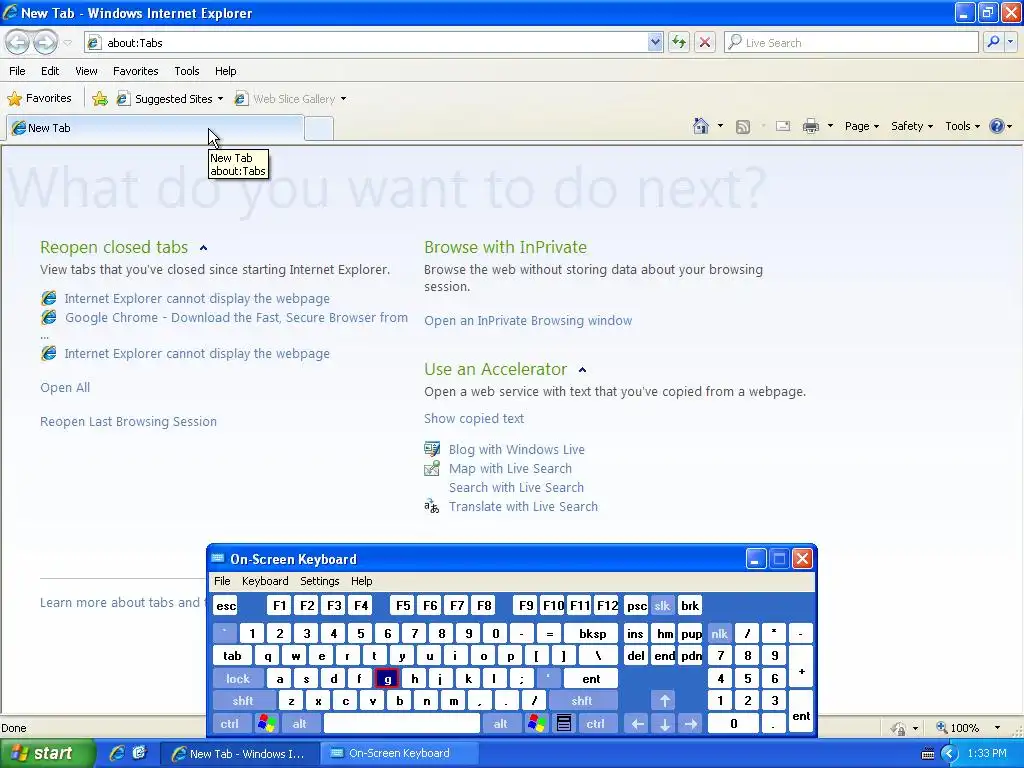Click the bksp key on keyboard
This screenshot has height=768, width=1024.
click(x=592, y=633)
